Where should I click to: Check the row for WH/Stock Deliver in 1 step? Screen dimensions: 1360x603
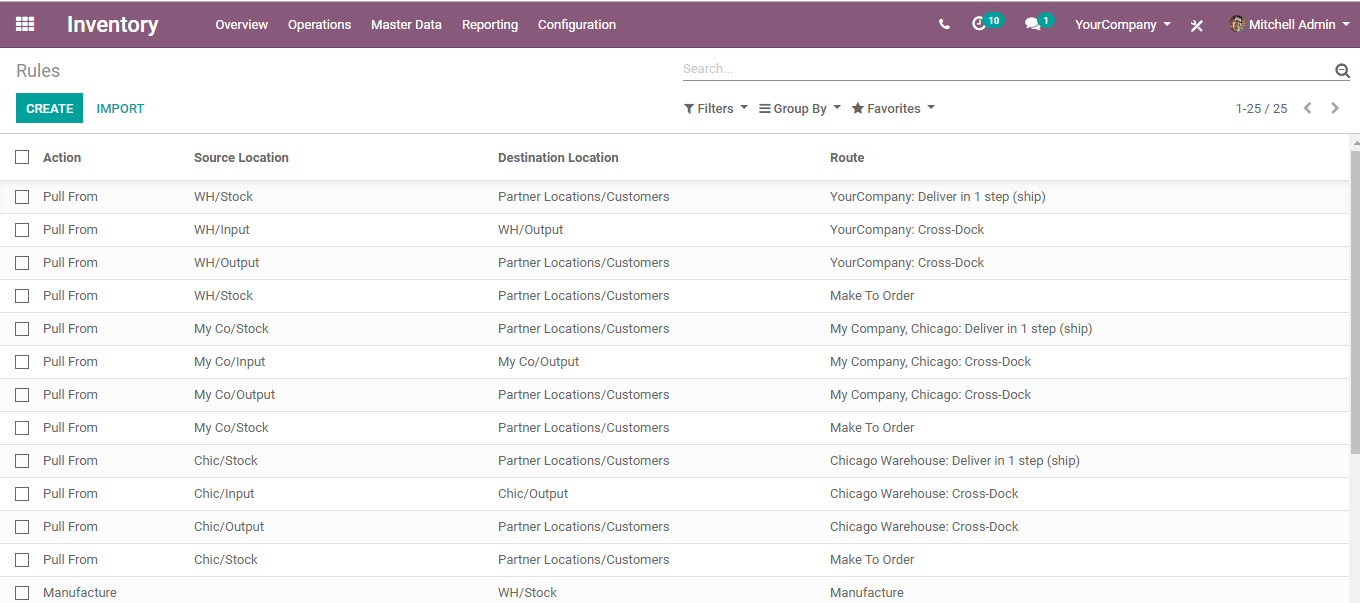tap(22, 197)
